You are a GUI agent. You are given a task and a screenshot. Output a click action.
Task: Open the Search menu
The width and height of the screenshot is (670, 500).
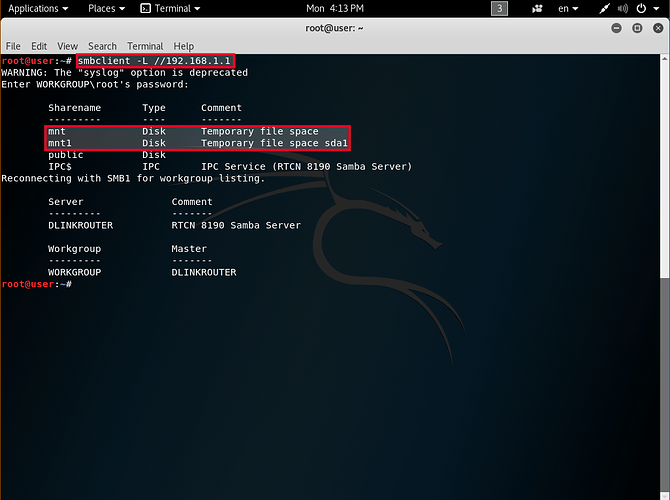pos(102,46)
